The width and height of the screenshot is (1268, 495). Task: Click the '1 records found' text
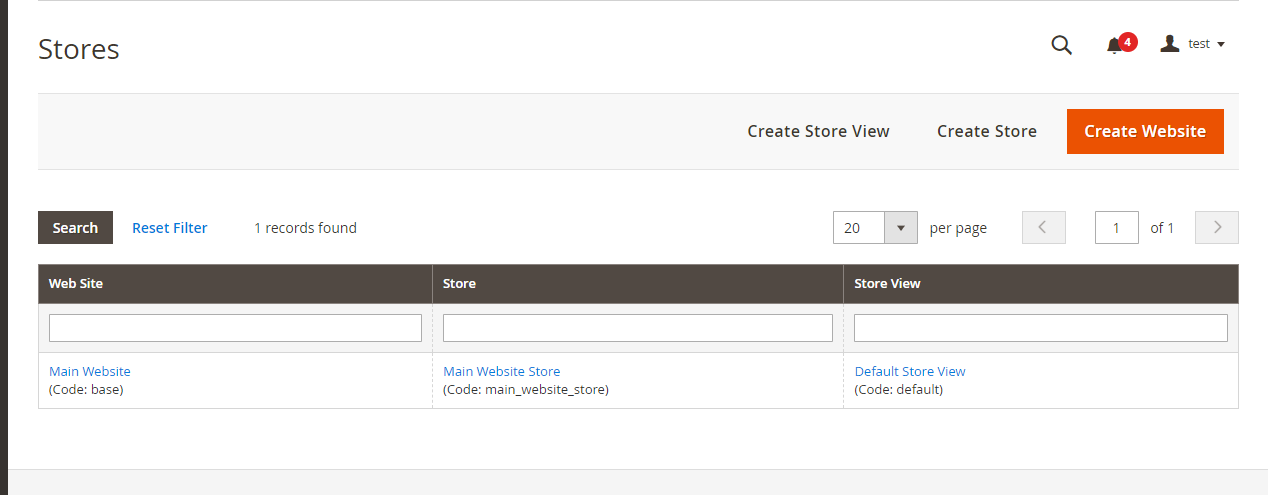point(305,228)
